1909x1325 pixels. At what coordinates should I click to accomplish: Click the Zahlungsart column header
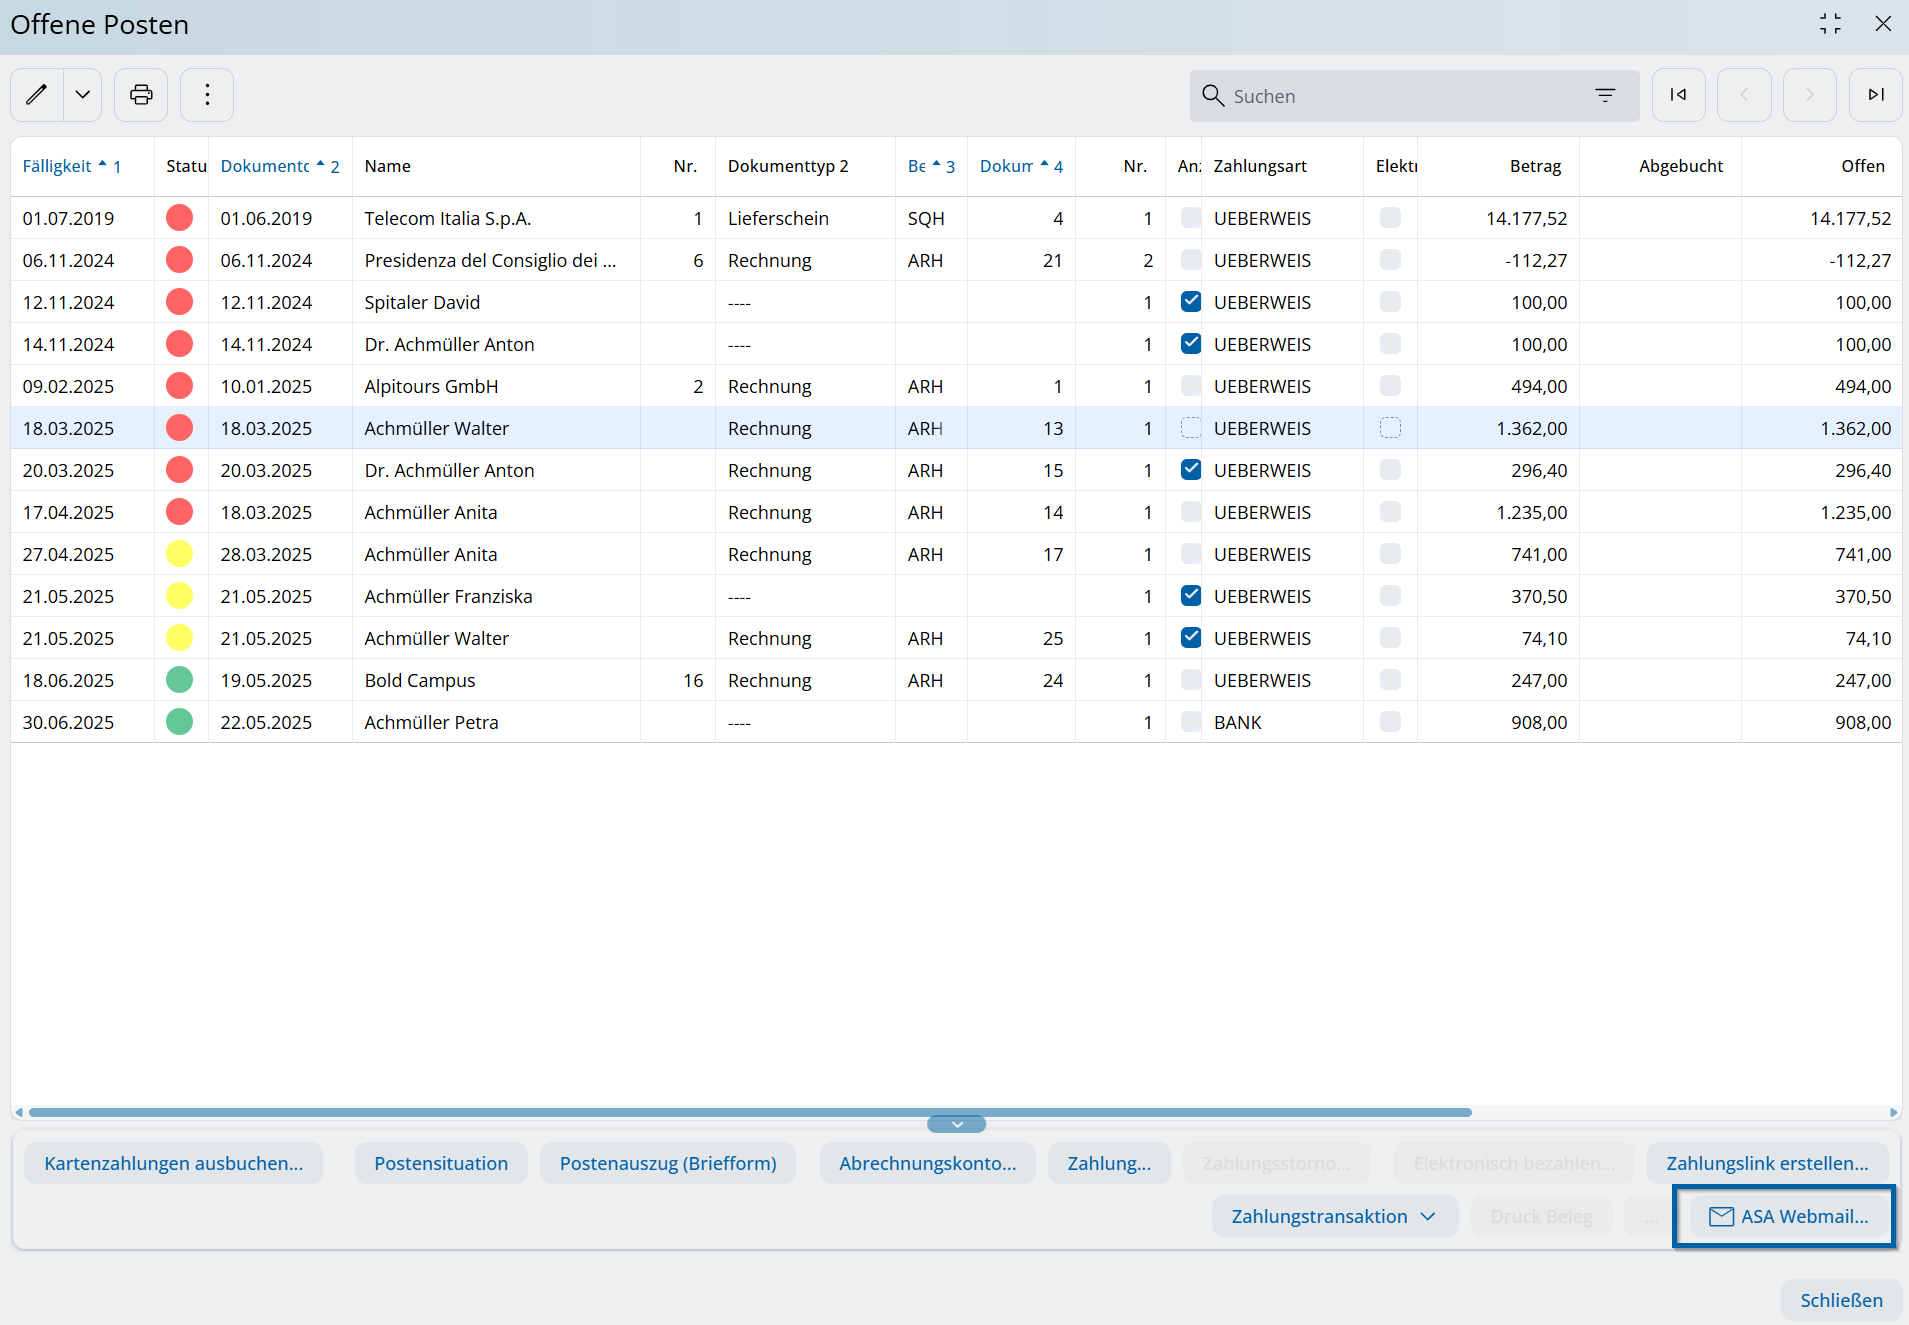pos(1260,166)
